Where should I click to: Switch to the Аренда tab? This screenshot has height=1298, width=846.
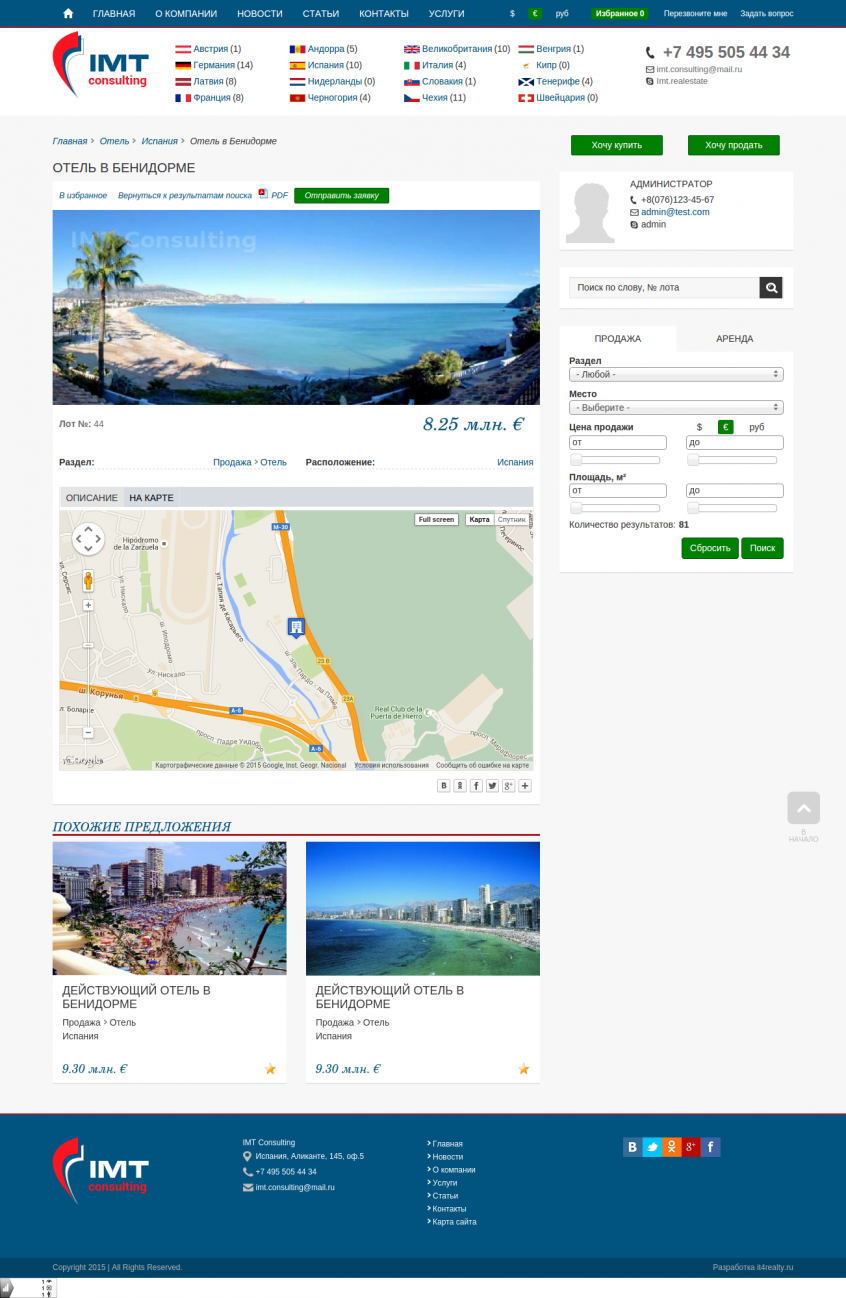(734, 339)
